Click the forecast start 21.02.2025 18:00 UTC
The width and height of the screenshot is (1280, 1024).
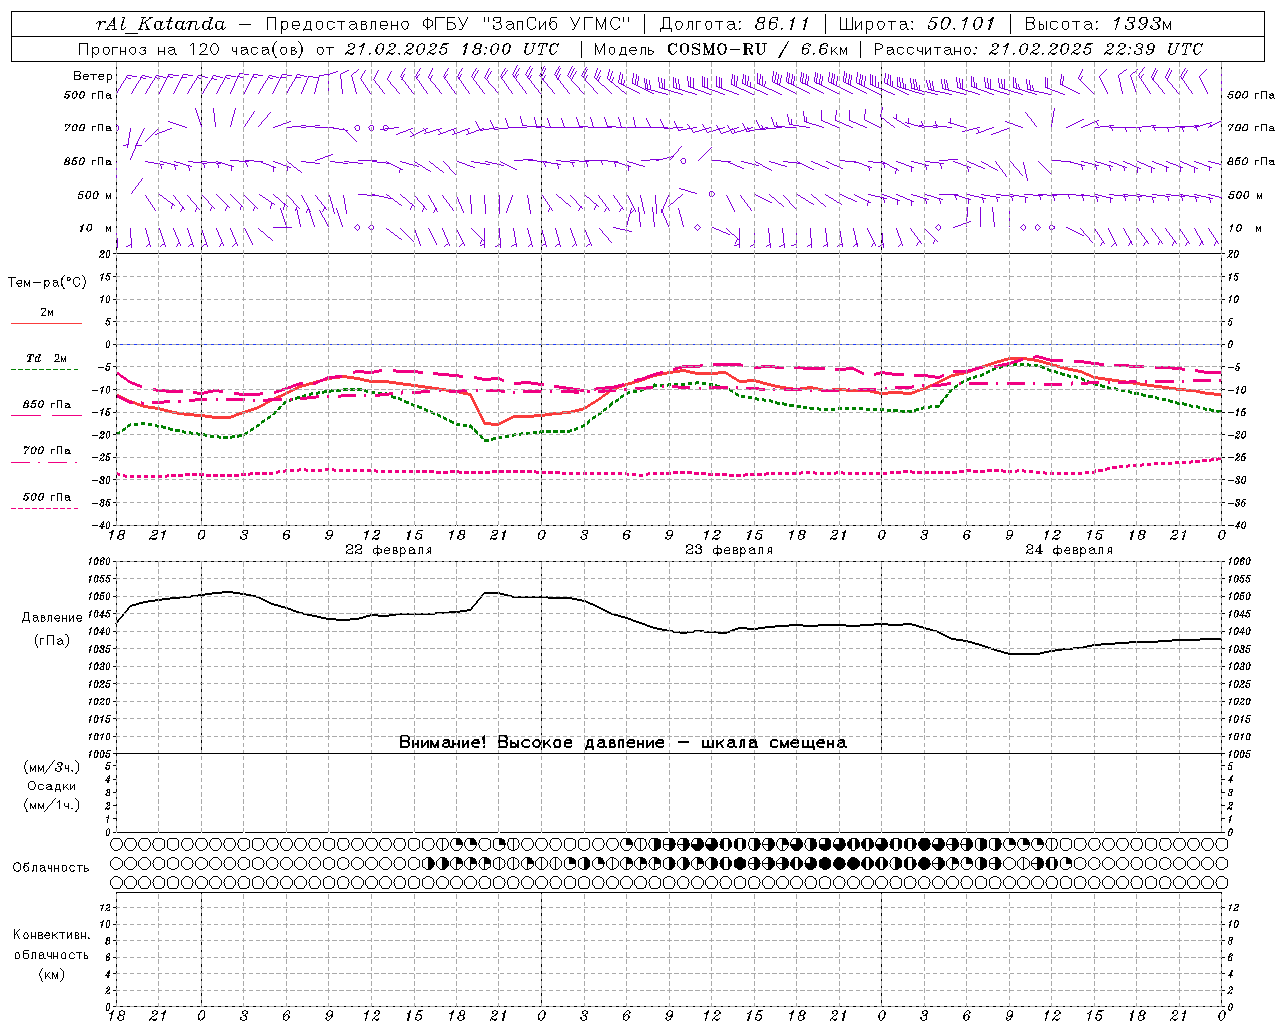coord(451,49)
